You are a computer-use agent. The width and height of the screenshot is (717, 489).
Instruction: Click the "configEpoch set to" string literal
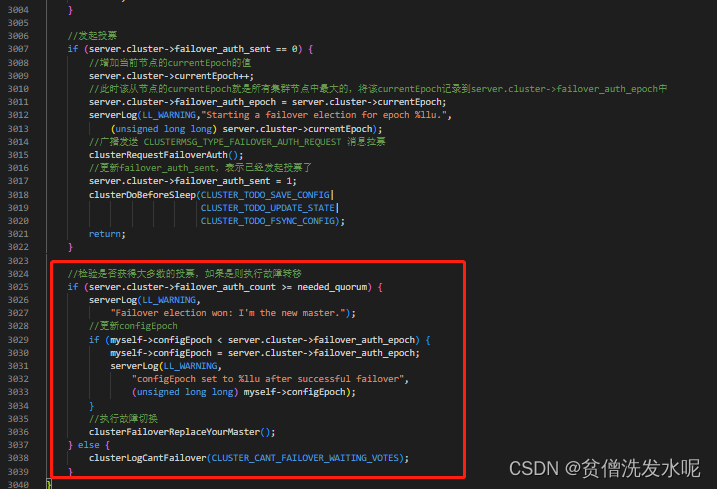268,379
